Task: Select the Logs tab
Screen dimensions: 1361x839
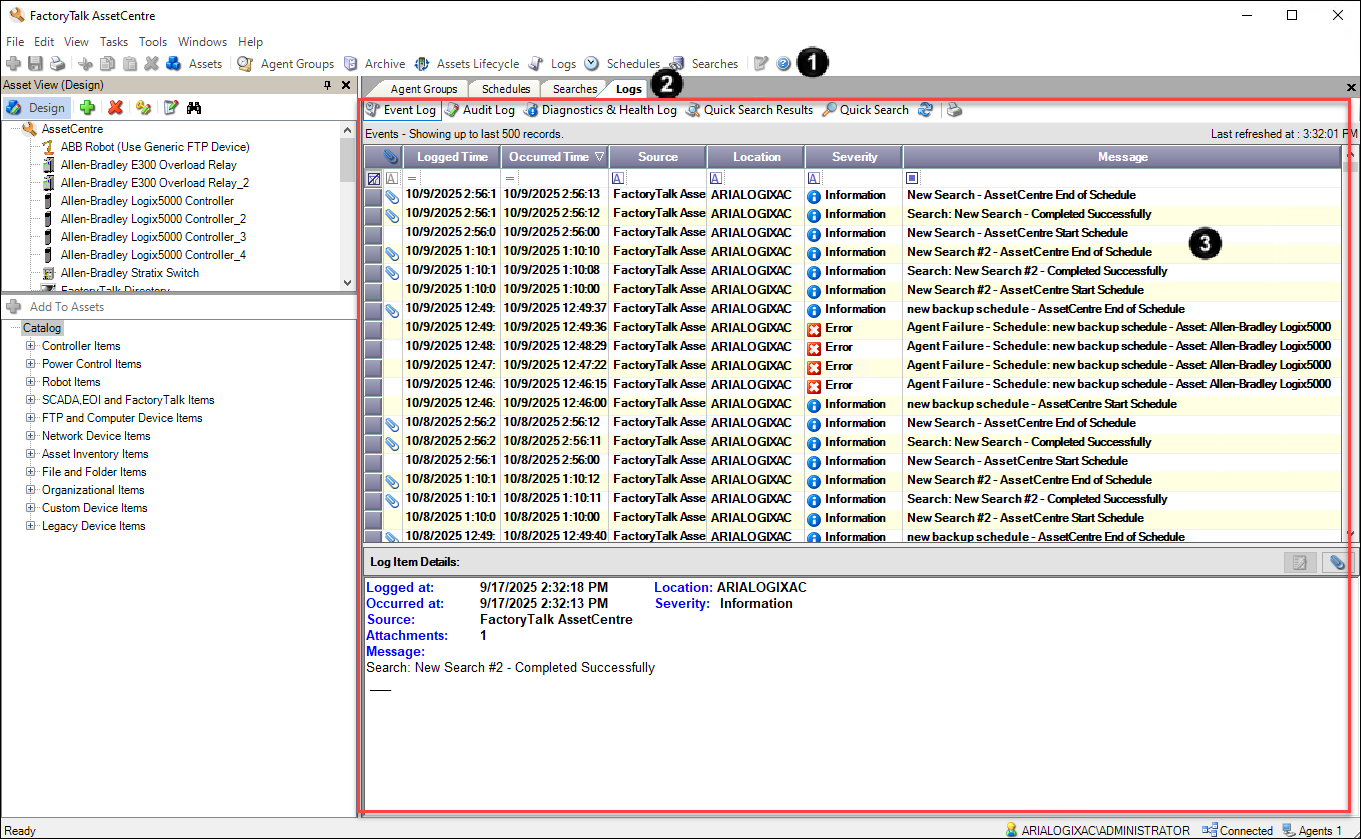Action: 629,89
